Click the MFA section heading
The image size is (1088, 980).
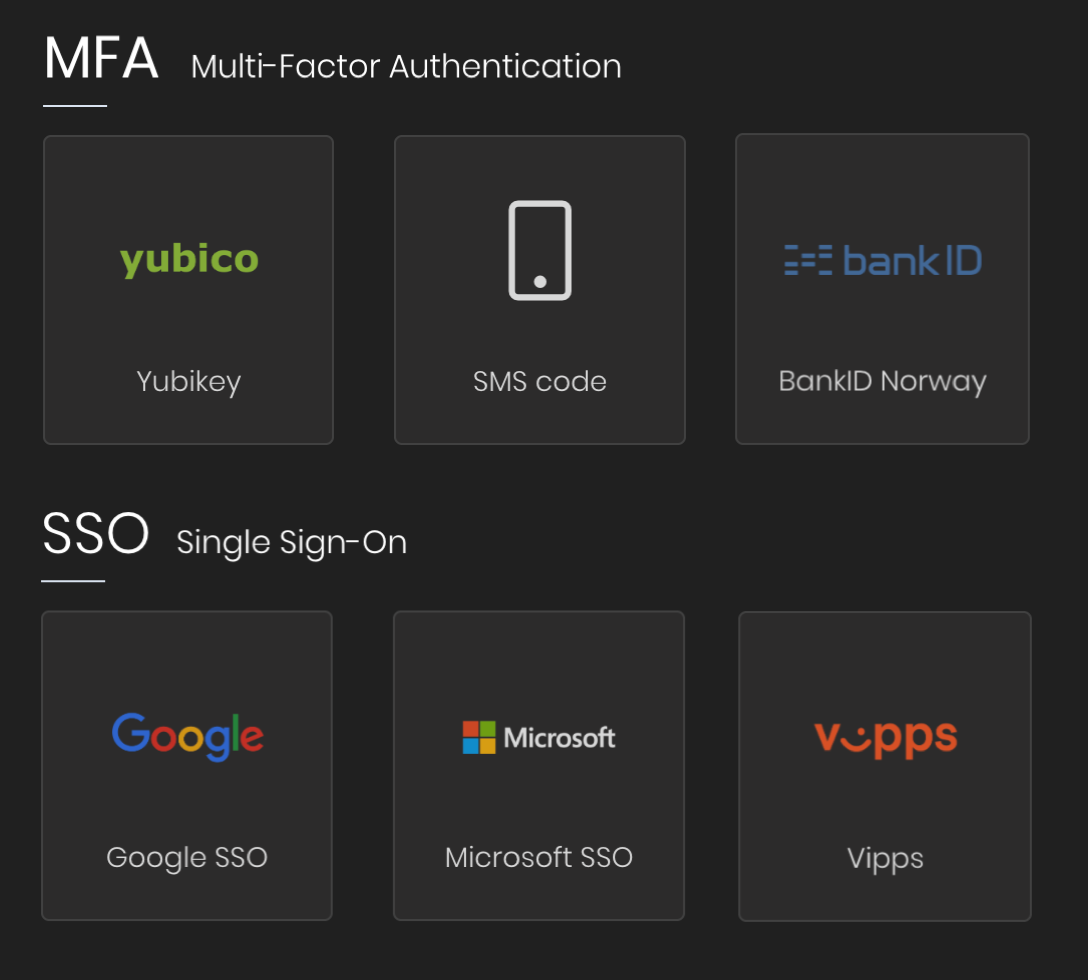coord(101,60)
